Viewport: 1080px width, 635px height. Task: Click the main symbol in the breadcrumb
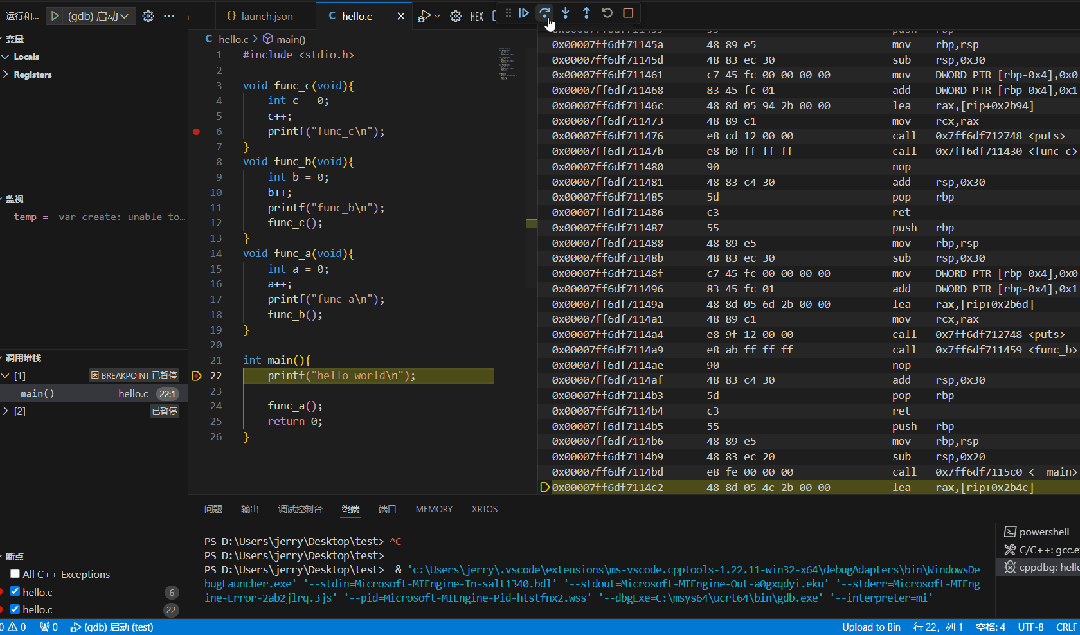(x=284, y=40)
